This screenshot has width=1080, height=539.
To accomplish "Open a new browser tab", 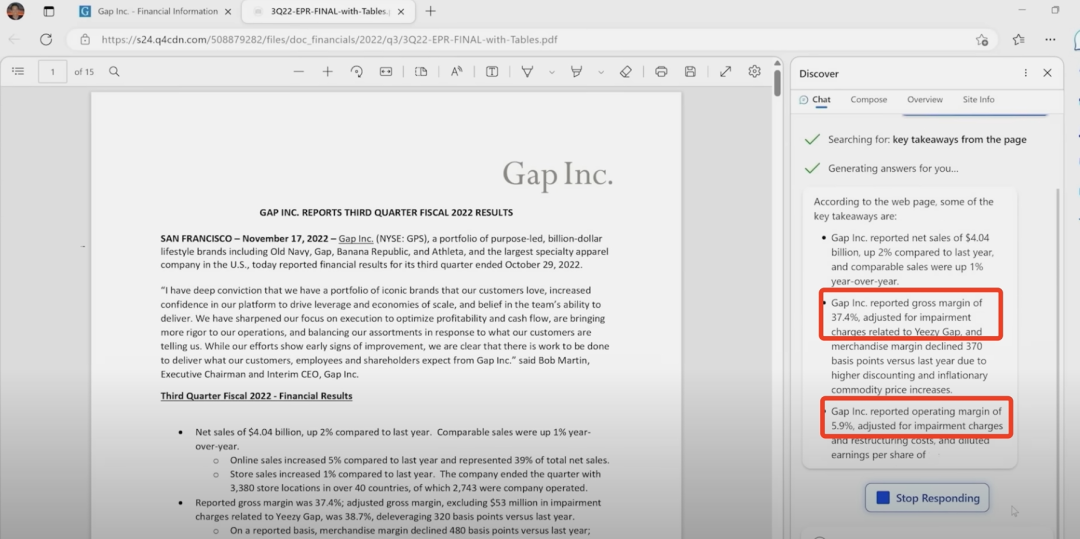I will [x=430, y=11].
